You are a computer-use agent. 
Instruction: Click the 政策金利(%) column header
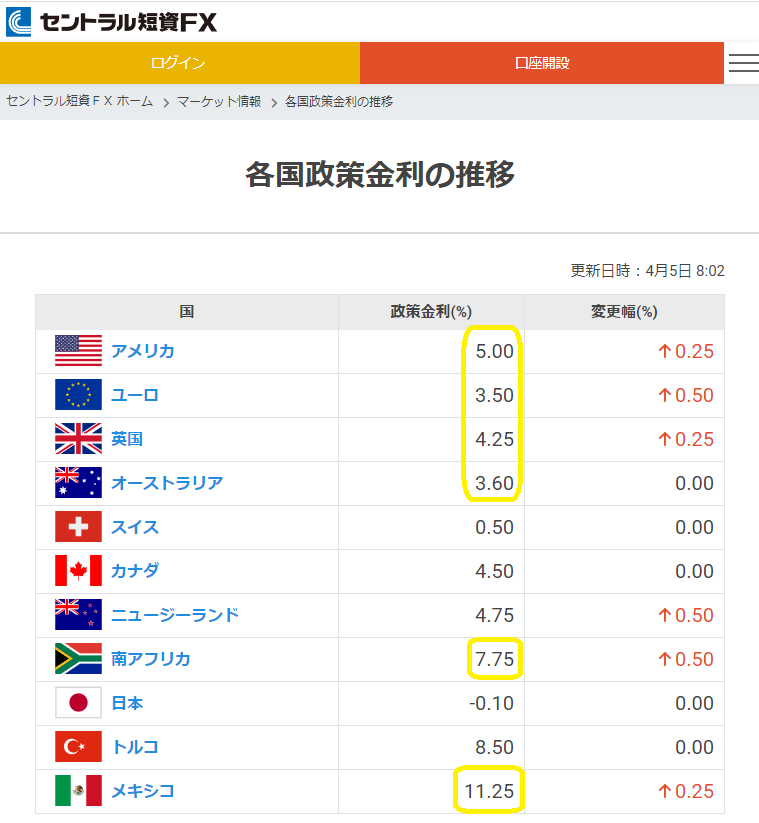[431, 312]
